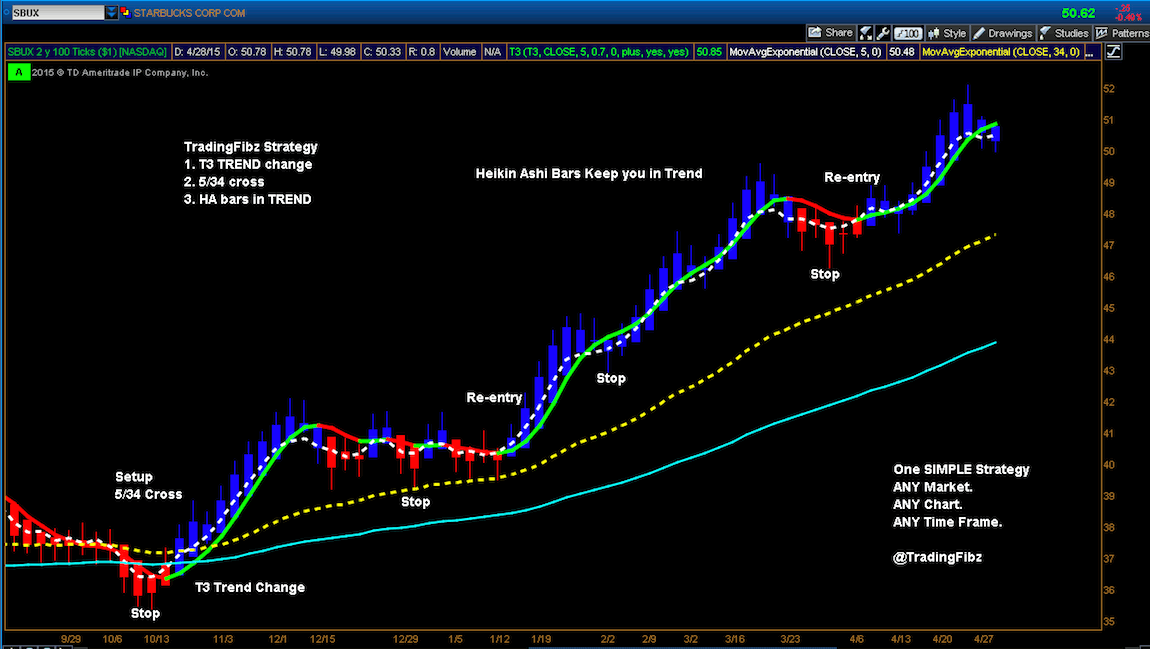Click the C: 50.33 close value
This screenshot has height=649, width=1150.
tap(383, 52)
